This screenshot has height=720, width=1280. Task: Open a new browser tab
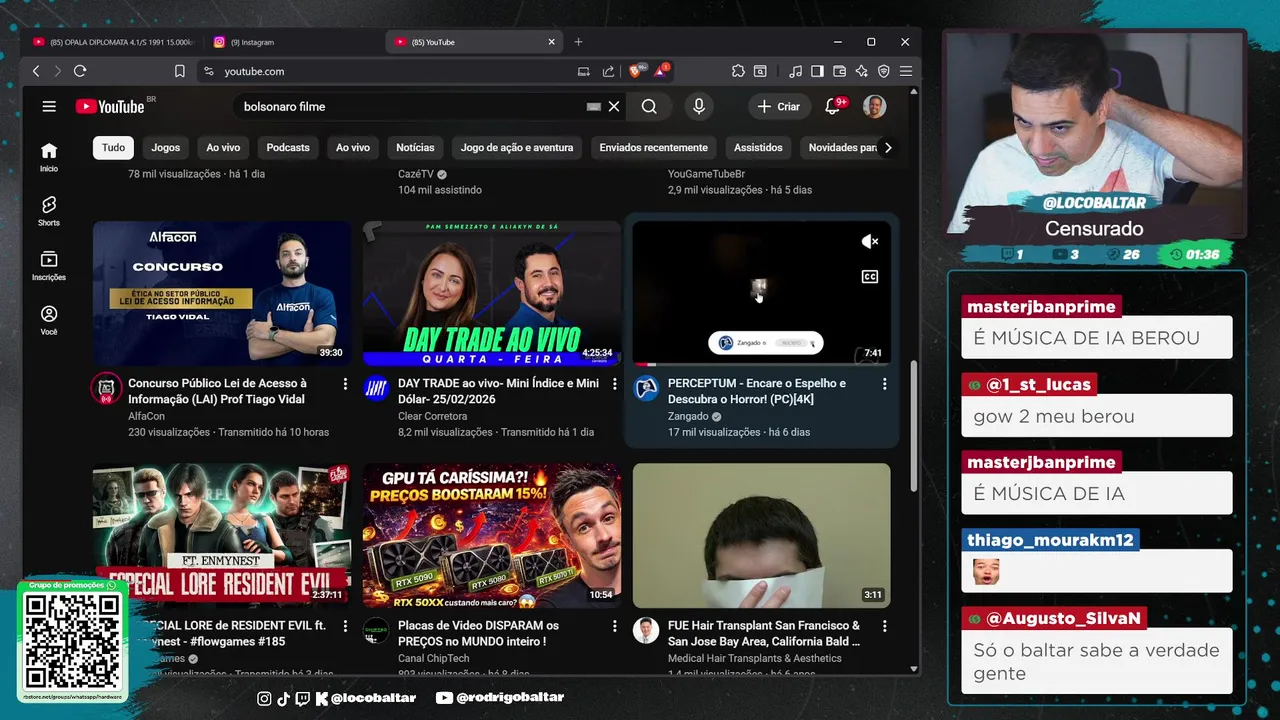coord(578,42)
